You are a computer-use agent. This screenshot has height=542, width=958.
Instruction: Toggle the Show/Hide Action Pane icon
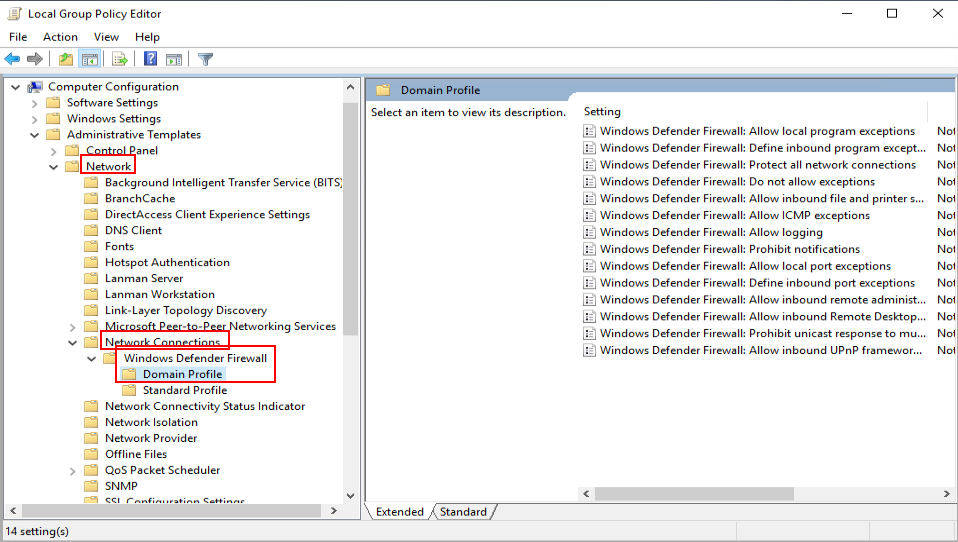(174, 59)
